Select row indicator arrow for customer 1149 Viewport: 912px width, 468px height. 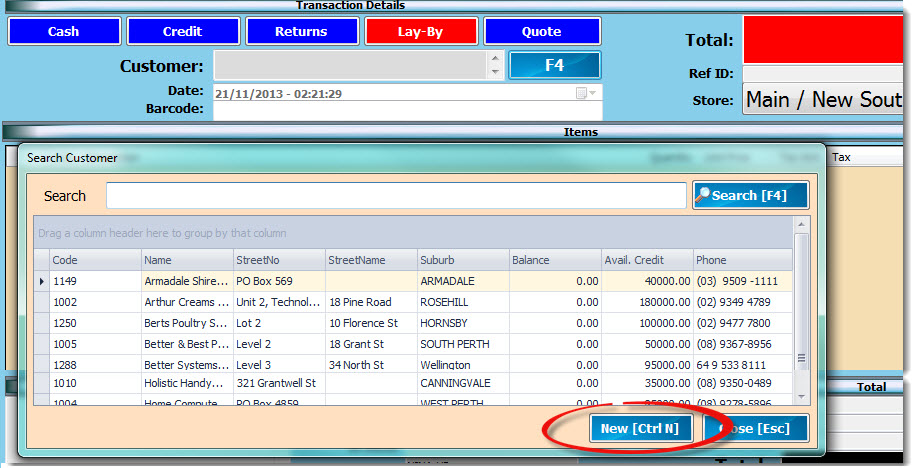(x=41, y=281)
